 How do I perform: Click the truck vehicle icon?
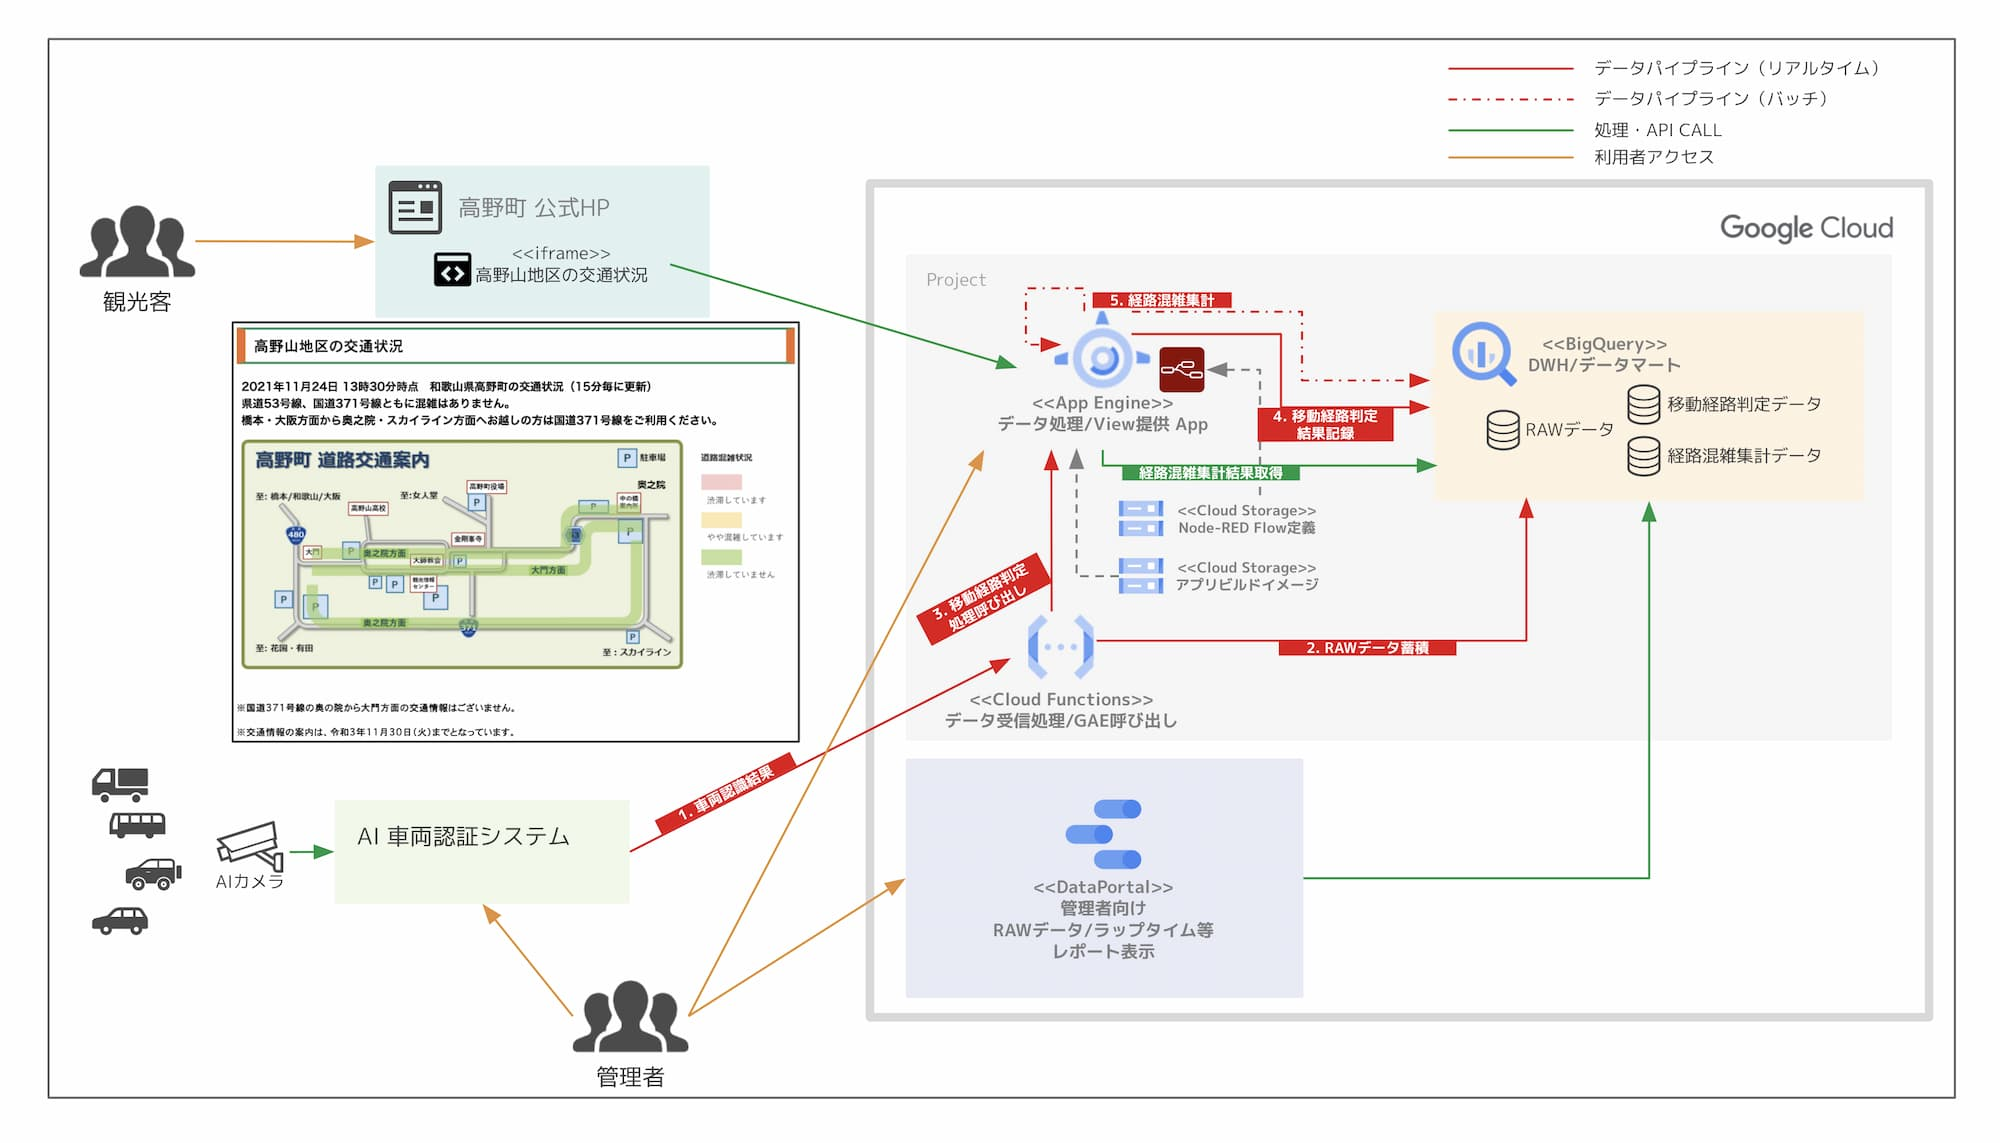(x=120, y=785)
